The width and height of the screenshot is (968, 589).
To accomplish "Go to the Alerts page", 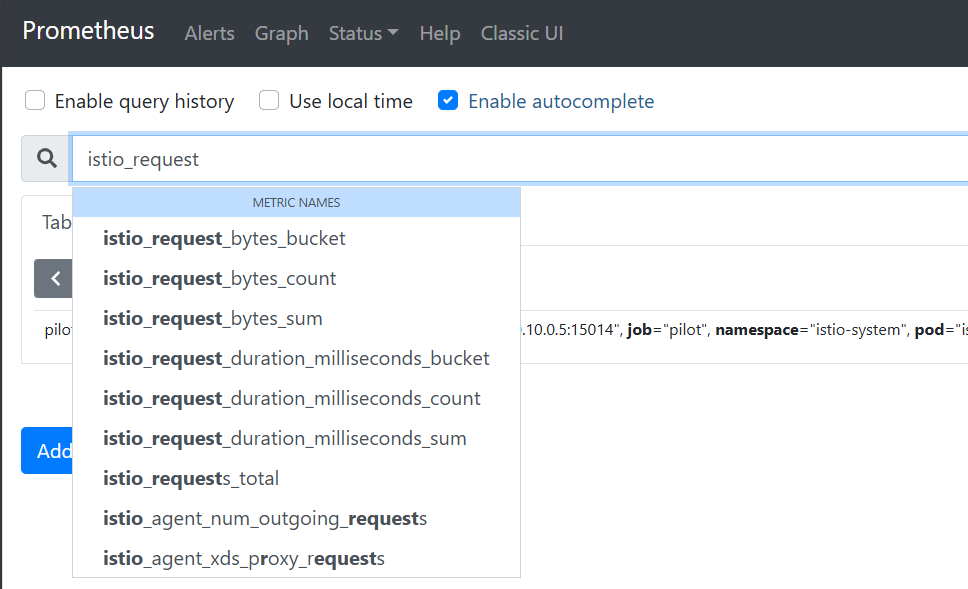I will point(209,33).
